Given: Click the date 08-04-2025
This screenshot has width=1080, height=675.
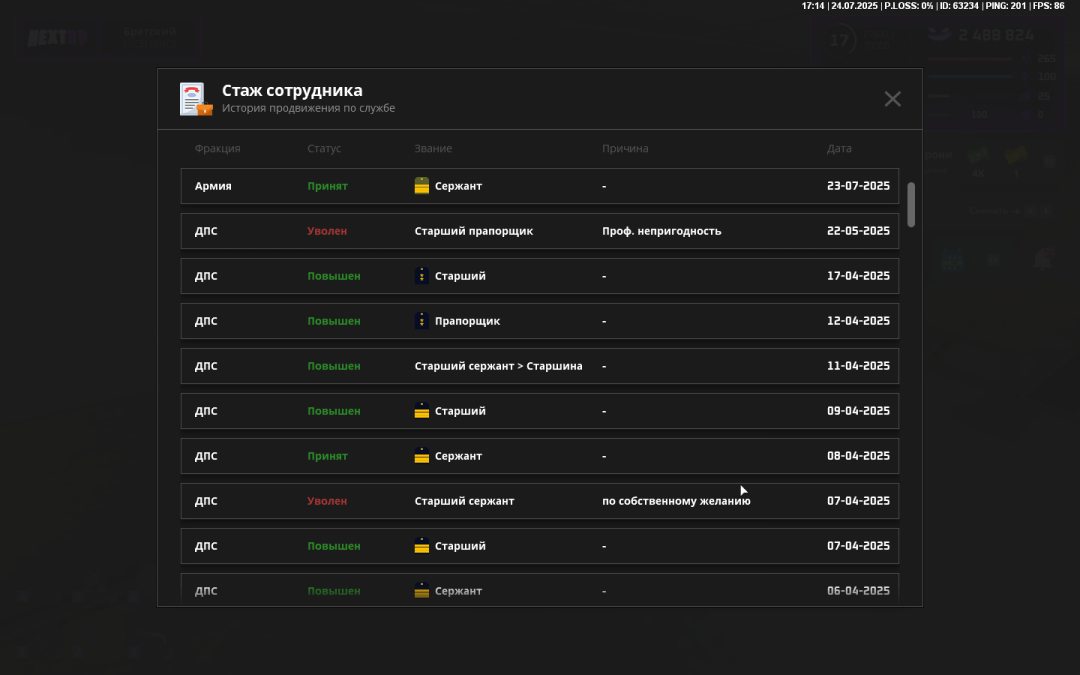Looking at the screenshot, I should pyautogui.click(x=858, y=456).
